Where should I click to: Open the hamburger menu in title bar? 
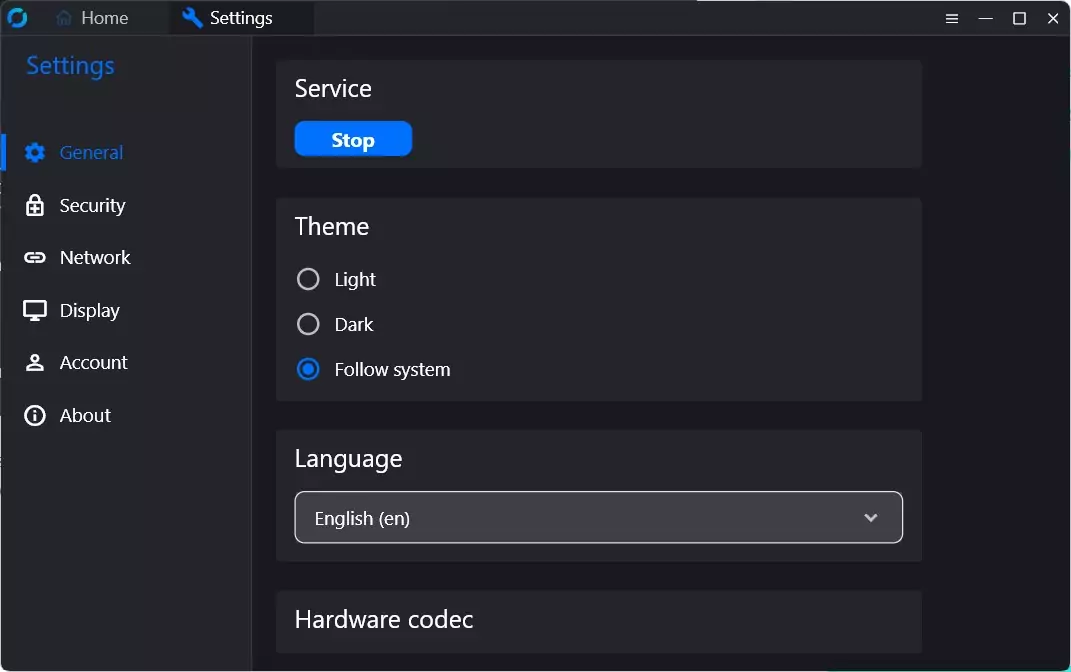pyautogui.click(x=952, y=18)
